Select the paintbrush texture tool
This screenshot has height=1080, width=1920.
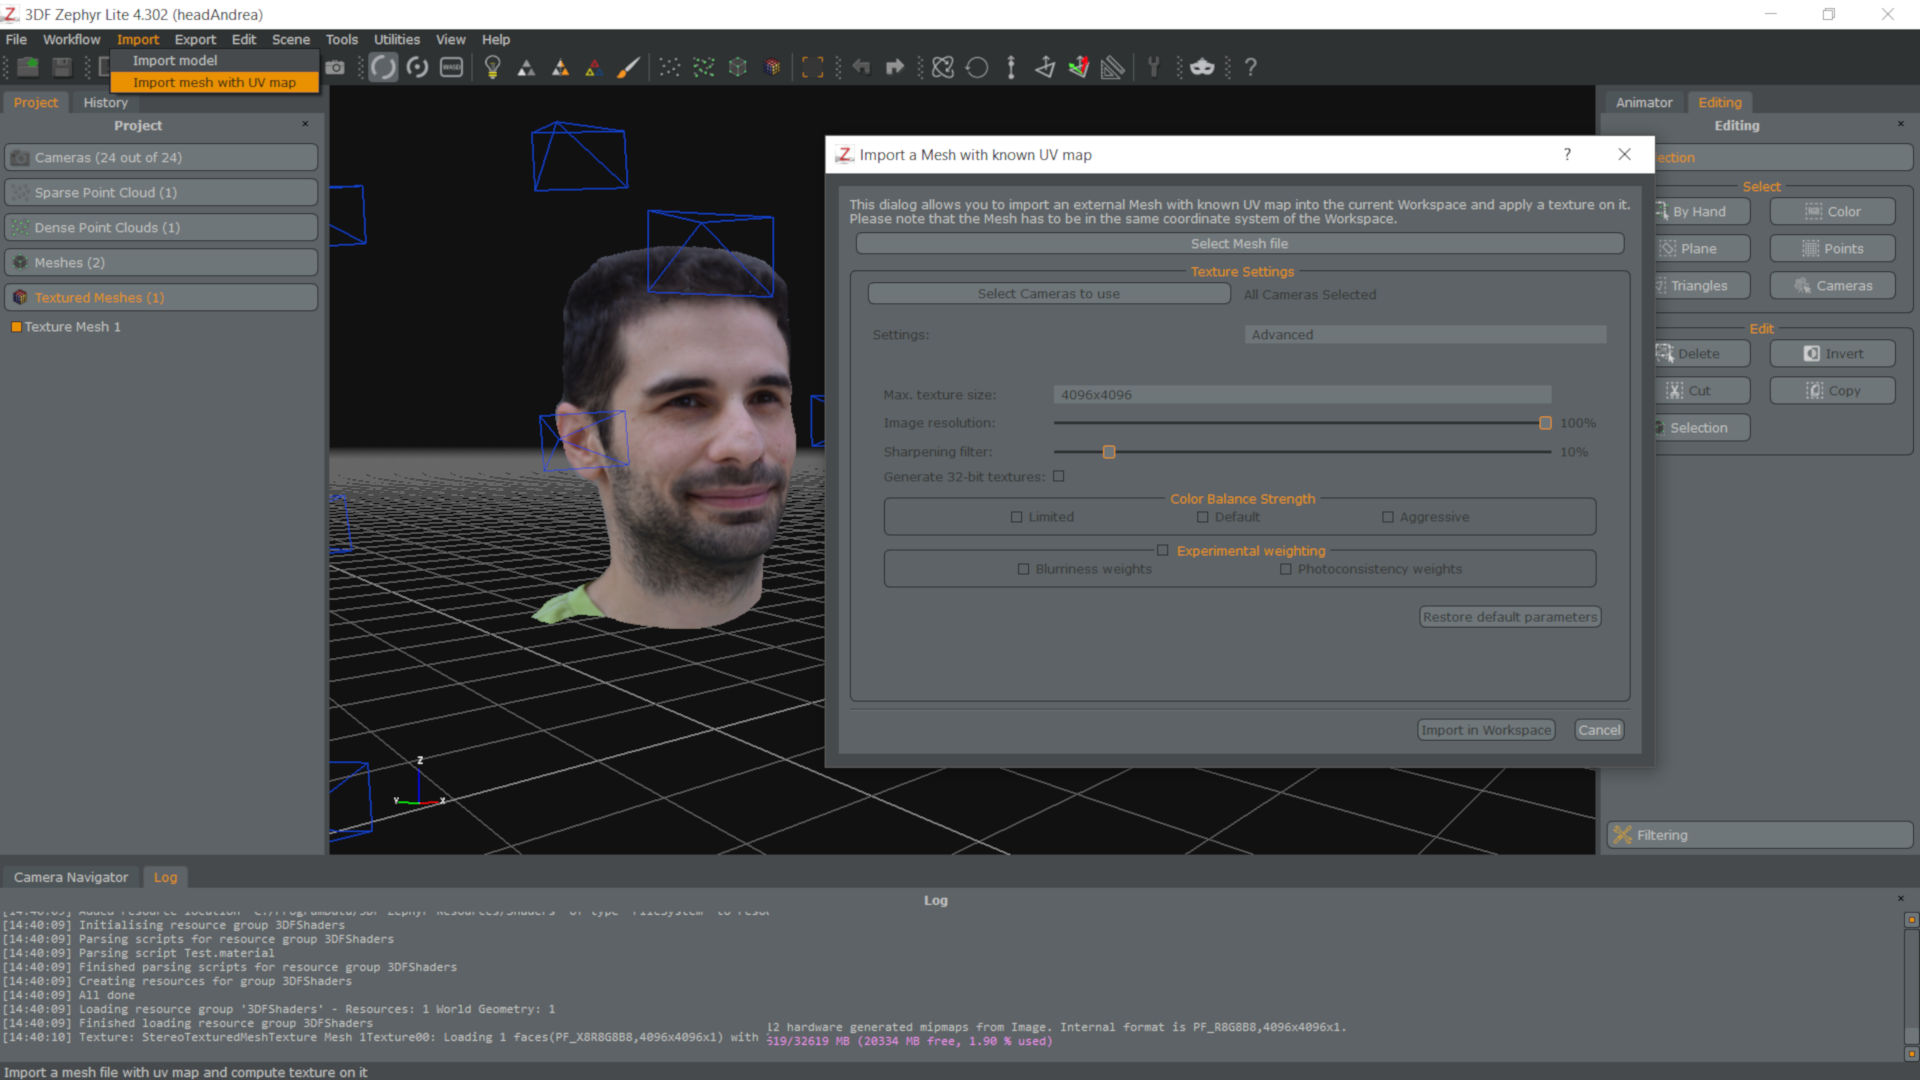pyautogui.click(x=628, y=67)
